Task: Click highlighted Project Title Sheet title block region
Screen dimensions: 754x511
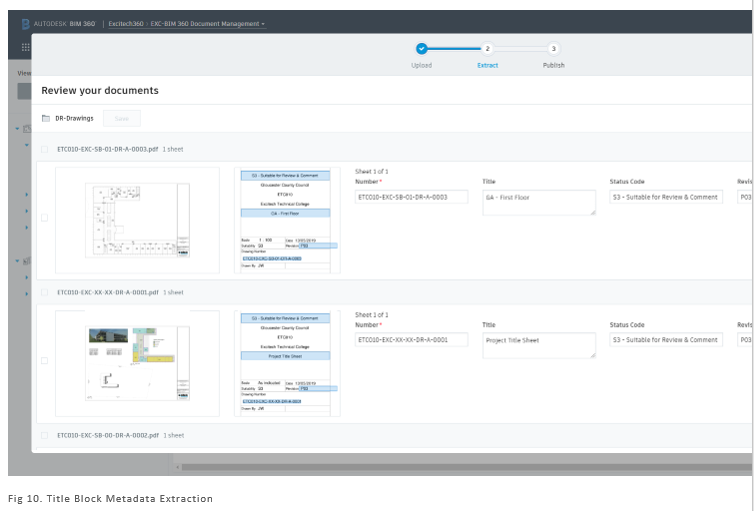Action: (285, 356)
